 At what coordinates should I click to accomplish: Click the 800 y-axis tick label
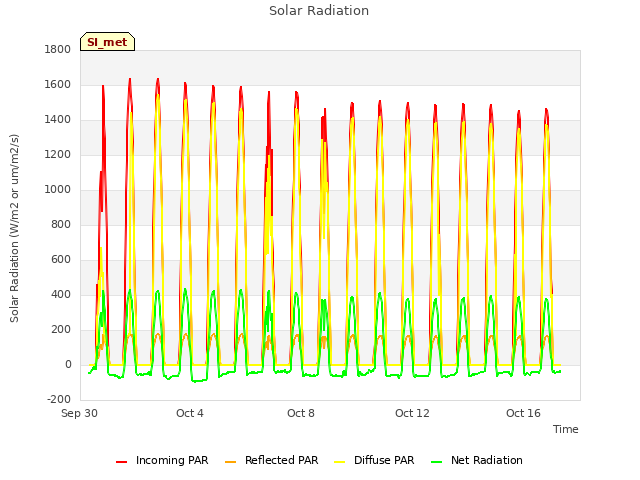(x=61, y=224)
